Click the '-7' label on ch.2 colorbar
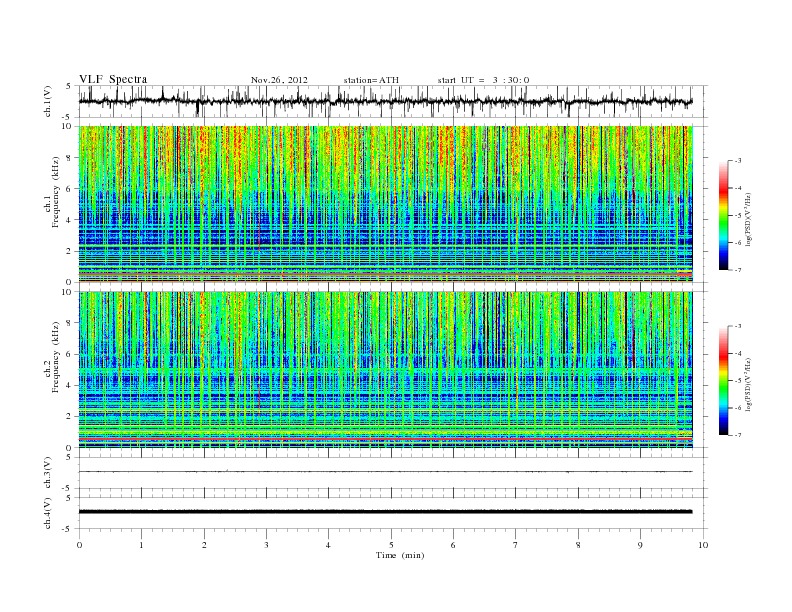This screenshot has height=612, width=792. click(738, 435)
